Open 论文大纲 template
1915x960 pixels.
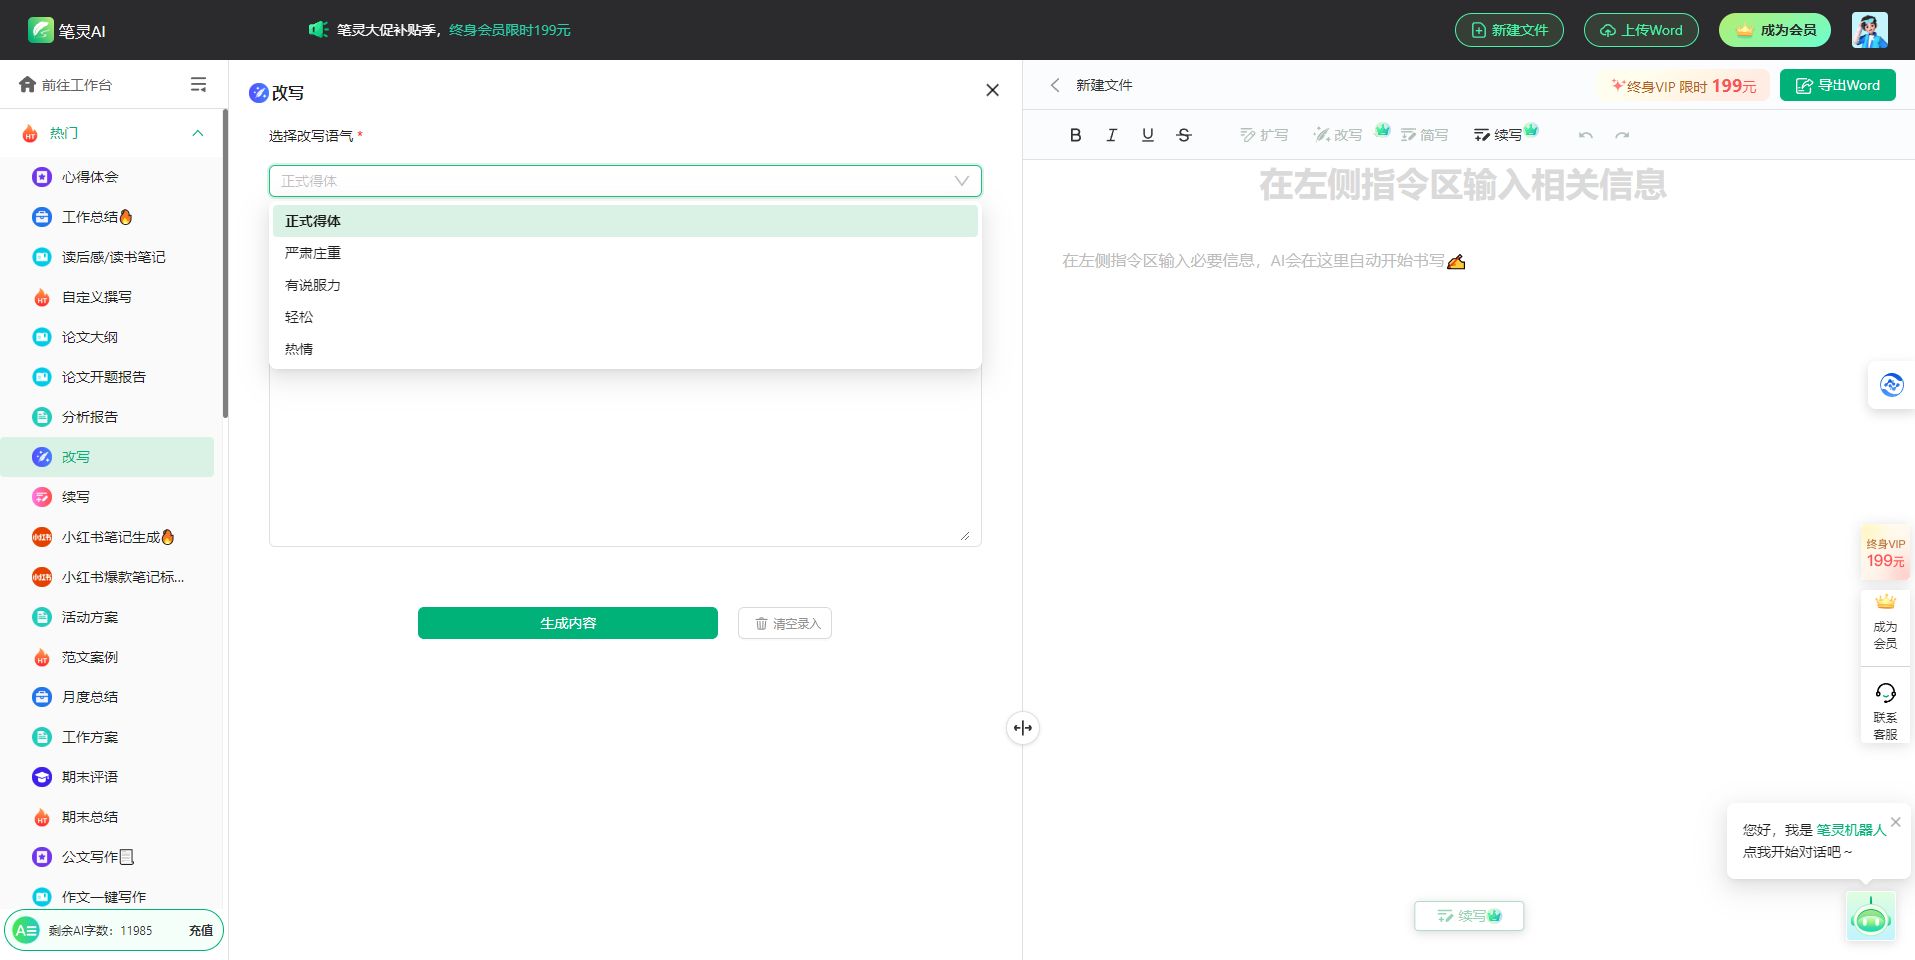[x=107, y=337]
